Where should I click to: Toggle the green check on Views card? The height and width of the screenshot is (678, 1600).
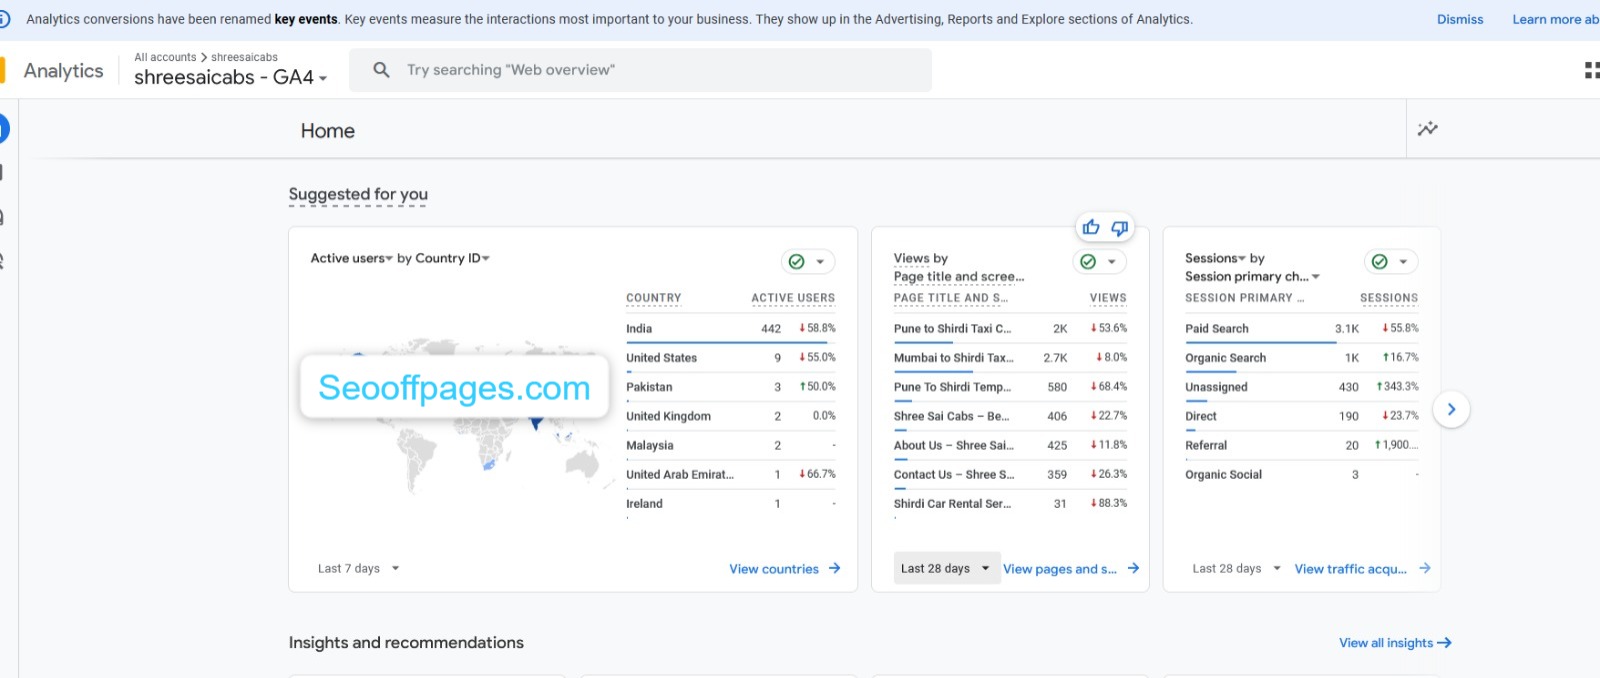1088,262
